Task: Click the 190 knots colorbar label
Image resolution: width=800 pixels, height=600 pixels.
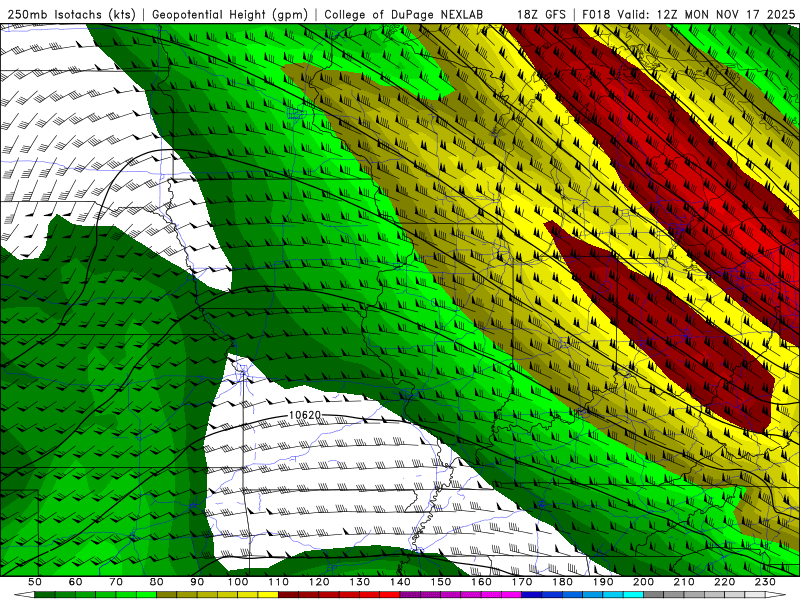Action: point(603,582)
